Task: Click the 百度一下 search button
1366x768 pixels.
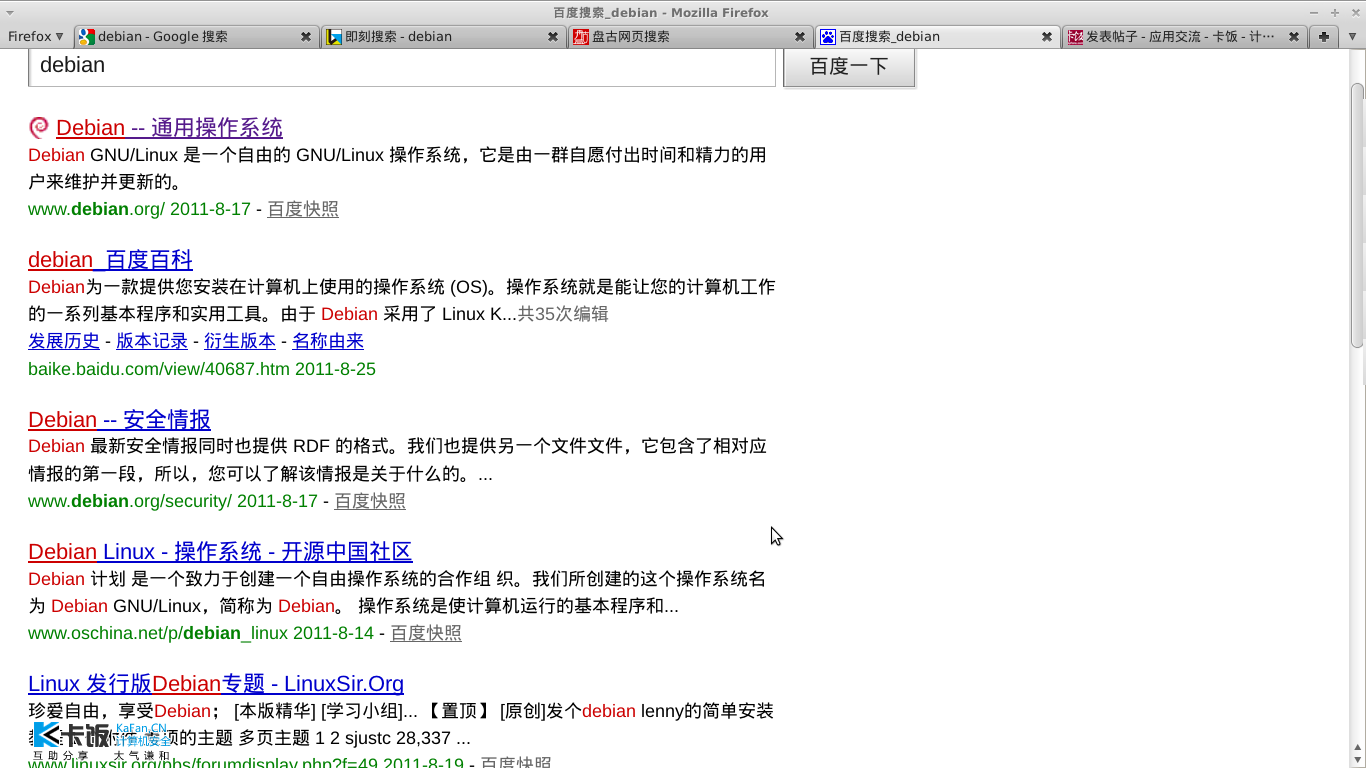Action: click(849, 67)
